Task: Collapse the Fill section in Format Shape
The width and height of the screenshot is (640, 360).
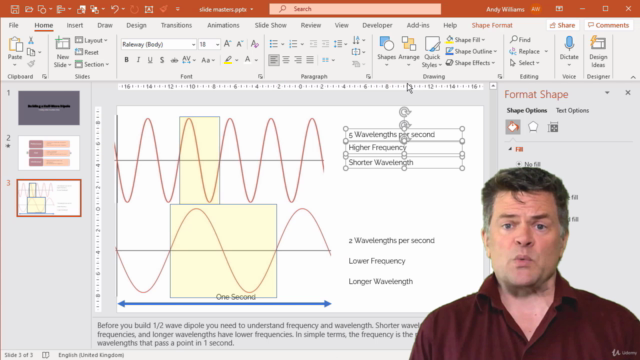Action: click(510, 149)
